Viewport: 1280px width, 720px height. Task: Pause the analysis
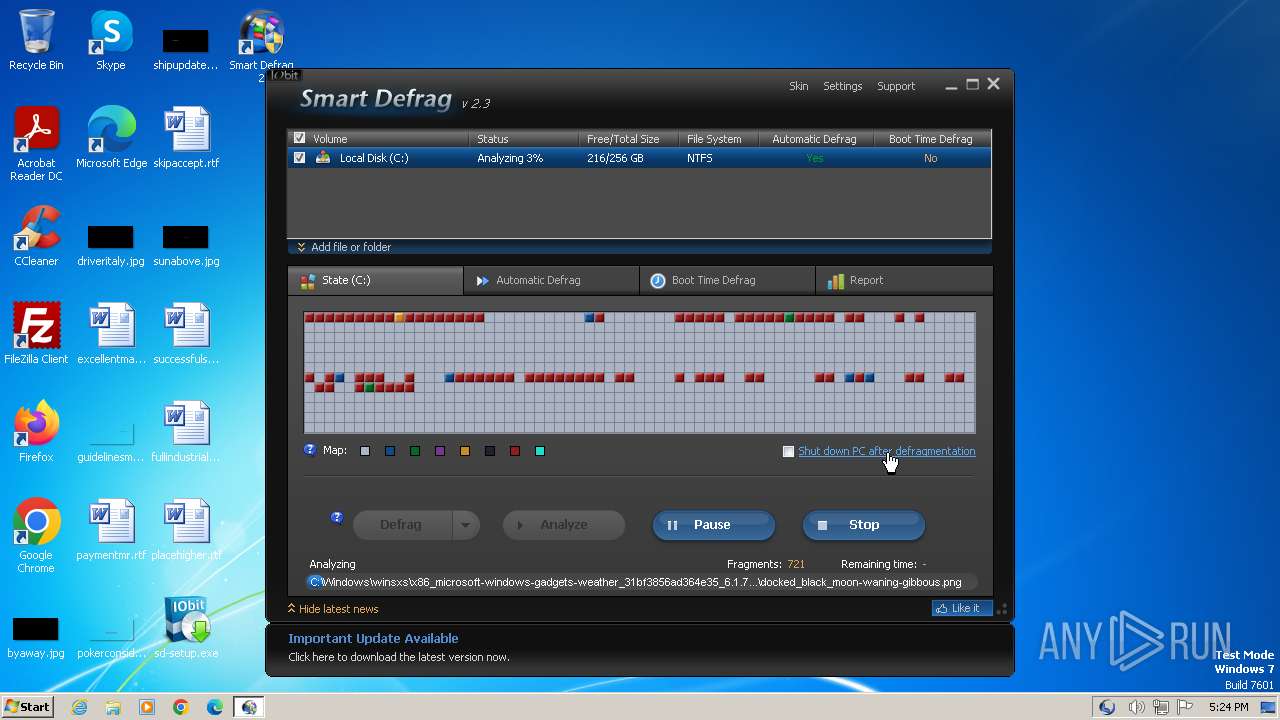click(714, 525)
